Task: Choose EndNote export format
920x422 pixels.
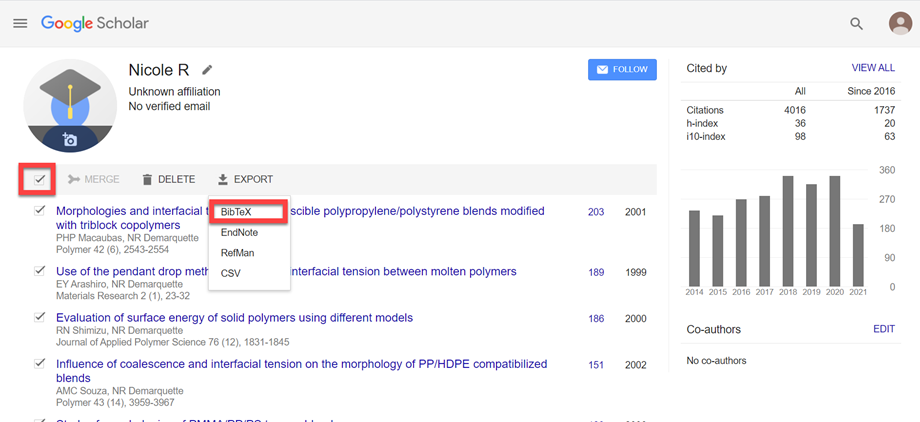Action: 239,233
